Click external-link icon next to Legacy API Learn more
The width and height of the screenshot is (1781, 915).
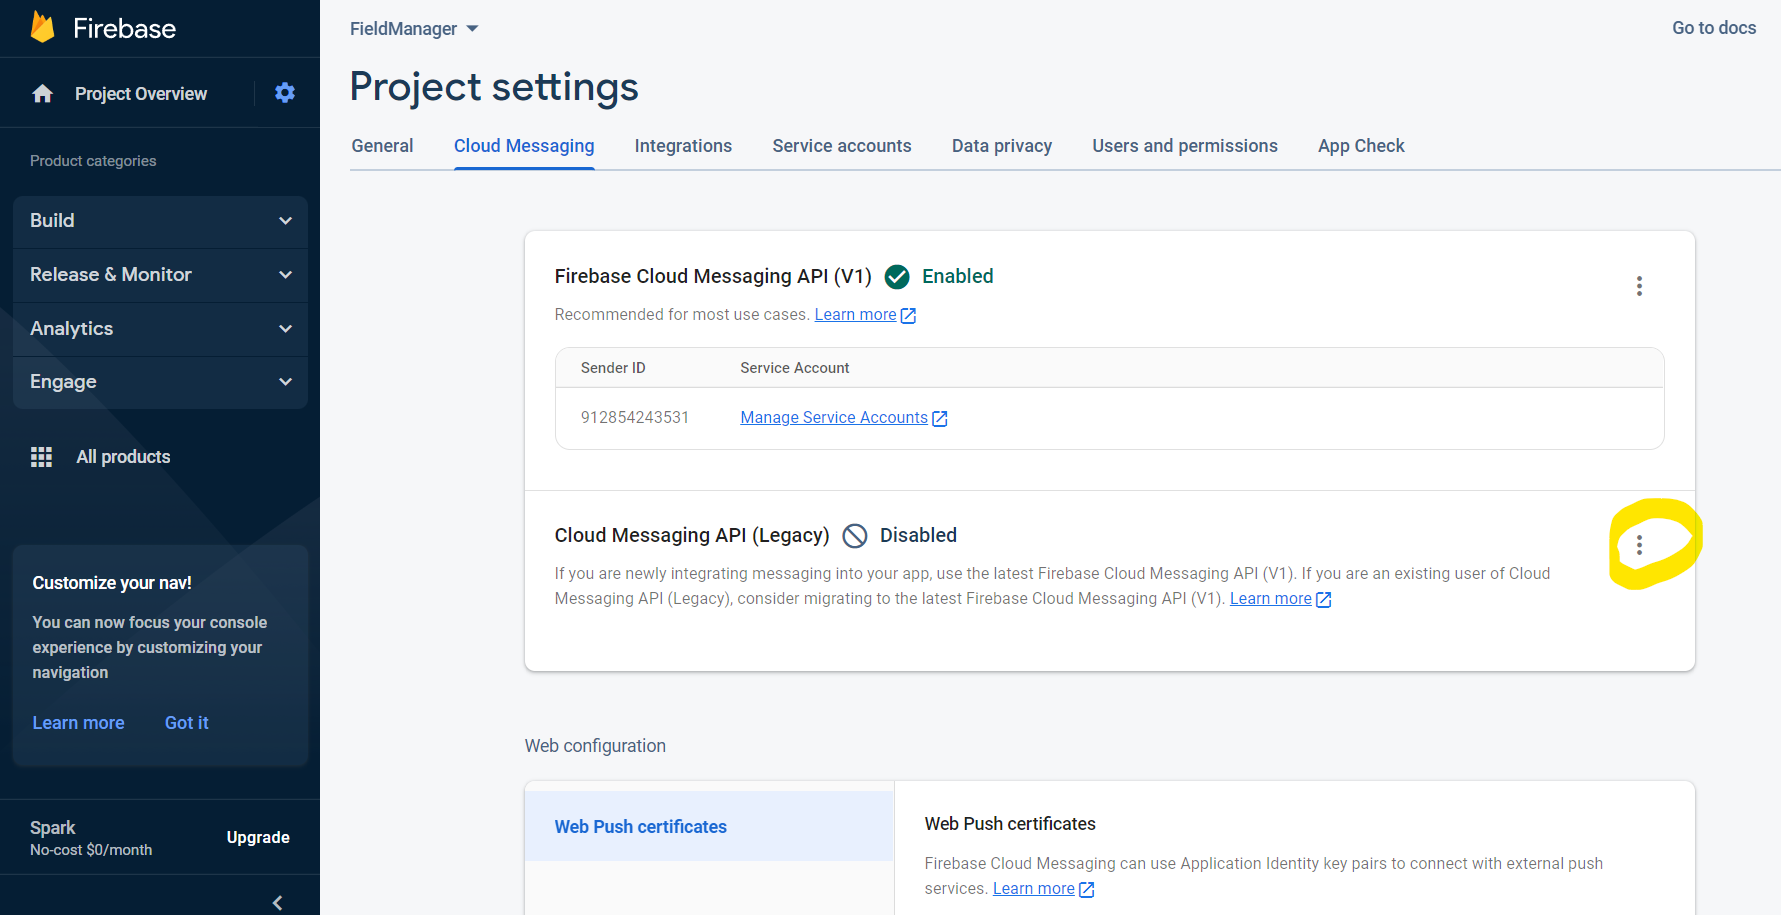coord(1324,600)
